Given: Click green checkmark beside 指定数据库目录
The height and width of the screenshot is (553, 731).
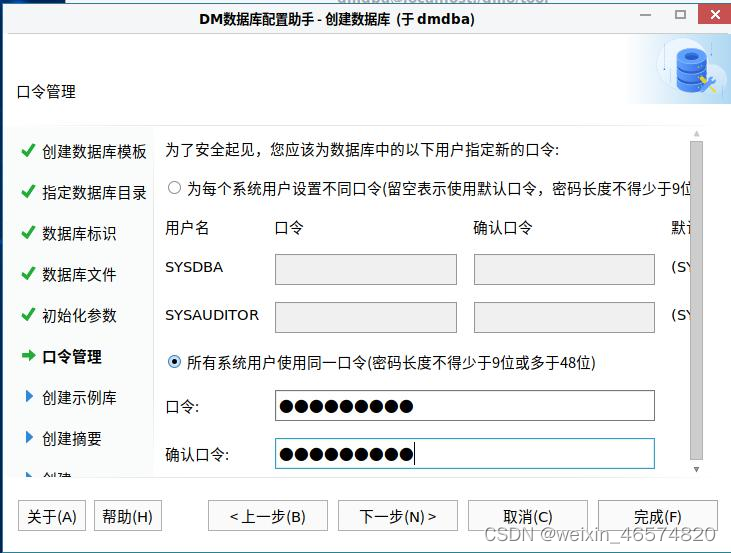Looking at the screenshot, I should click(x=28, y=191).
